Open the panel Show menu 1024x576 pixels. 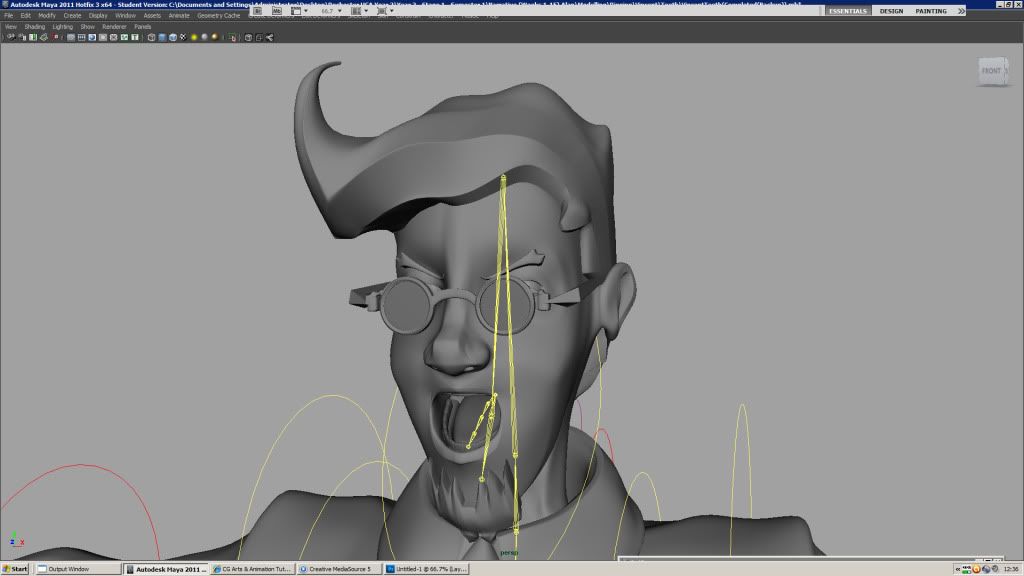pos(88,27)
